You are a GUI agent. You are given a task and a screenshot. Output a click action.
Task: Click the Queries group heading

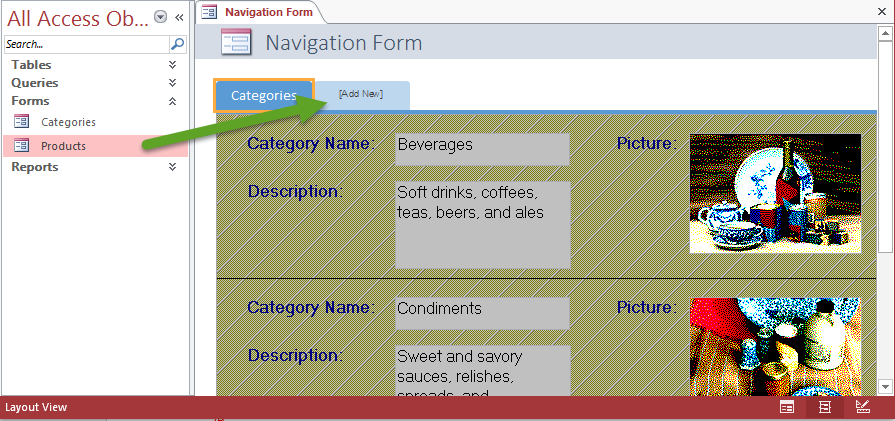click(35, 83)
